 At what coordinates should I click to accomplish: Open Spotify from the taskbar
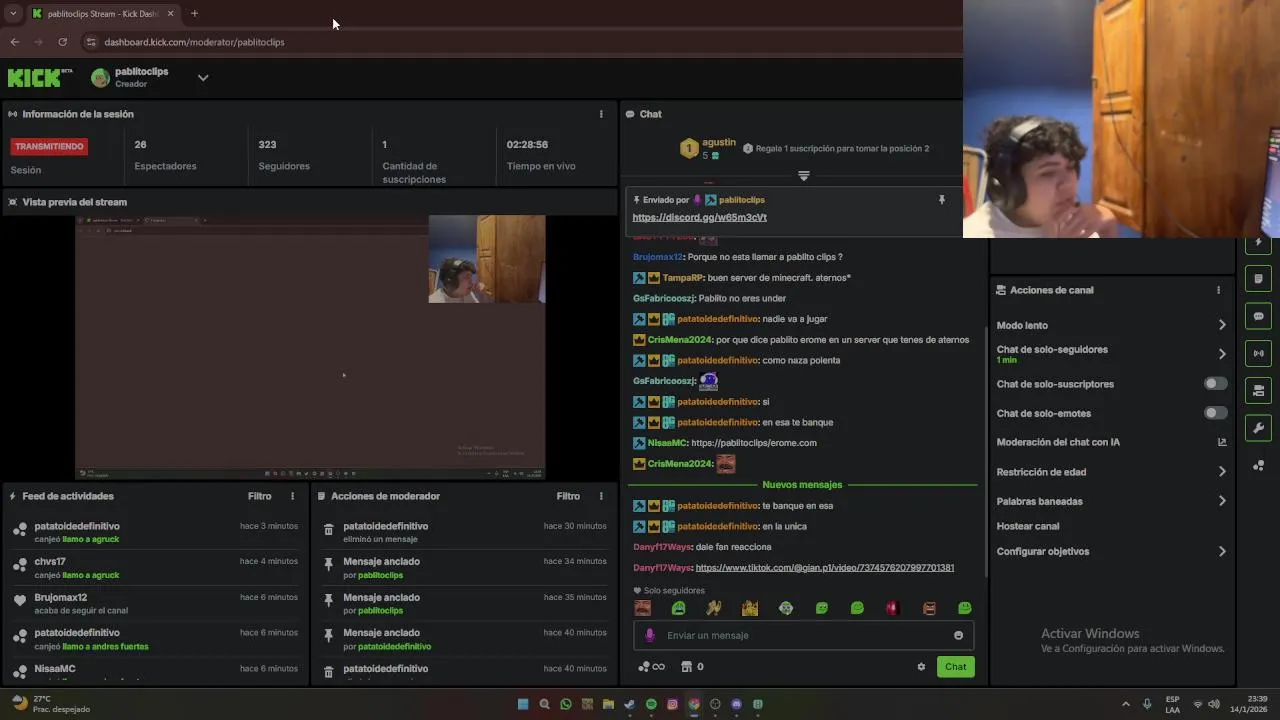pos(651,704)
